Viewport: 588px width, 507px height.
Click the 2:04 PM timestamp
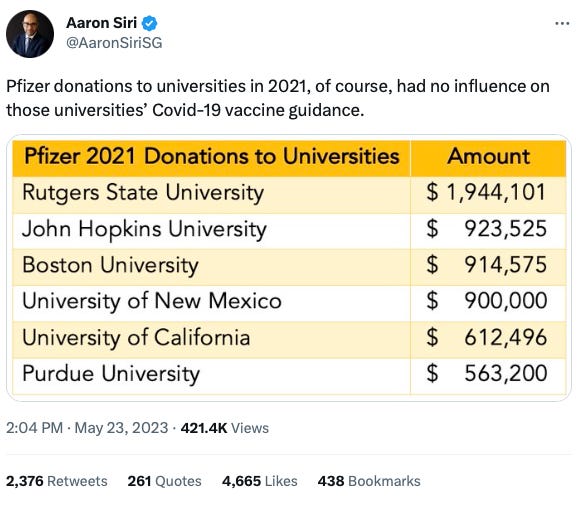click(34, 428)
